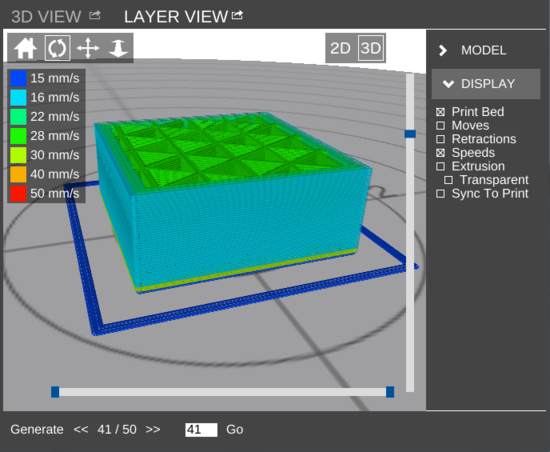
Task: Click the 22 mm/s teal-green swatch
Action: [x=18, y=117]
